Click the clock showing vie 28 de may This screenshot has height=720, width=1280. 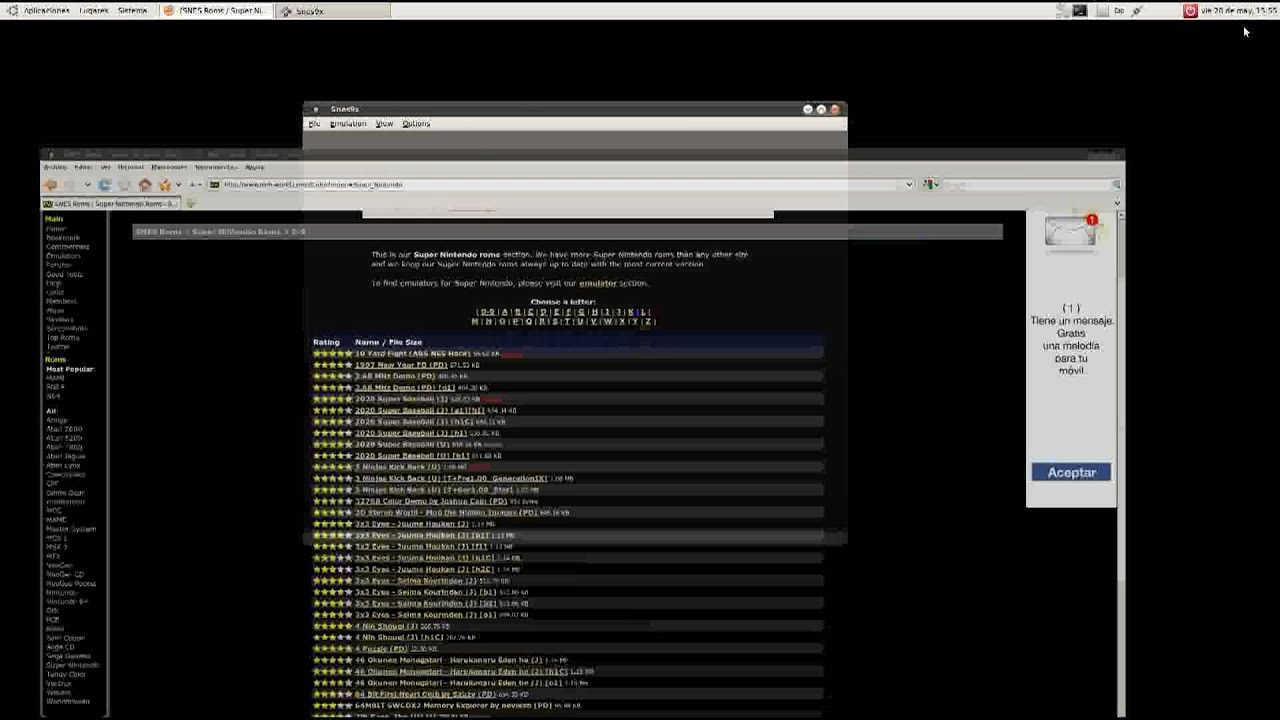pyautogui.click(x=1238, y=10)
